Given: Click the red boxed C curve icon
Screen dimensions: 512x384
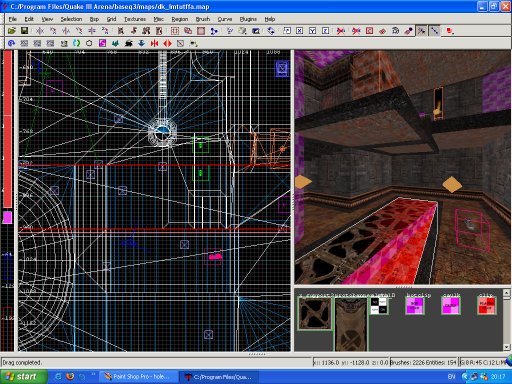Looking at the screenshot, I should coord(369,31).
